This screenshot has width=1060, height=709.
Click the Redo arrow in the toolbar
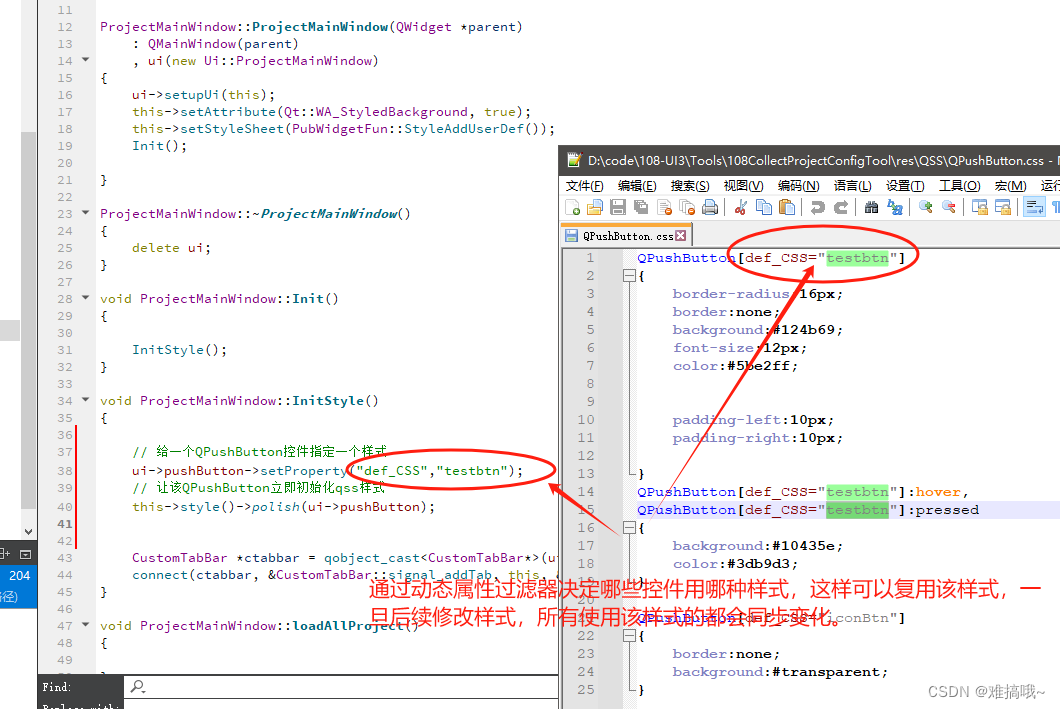[x=838, y=207]
